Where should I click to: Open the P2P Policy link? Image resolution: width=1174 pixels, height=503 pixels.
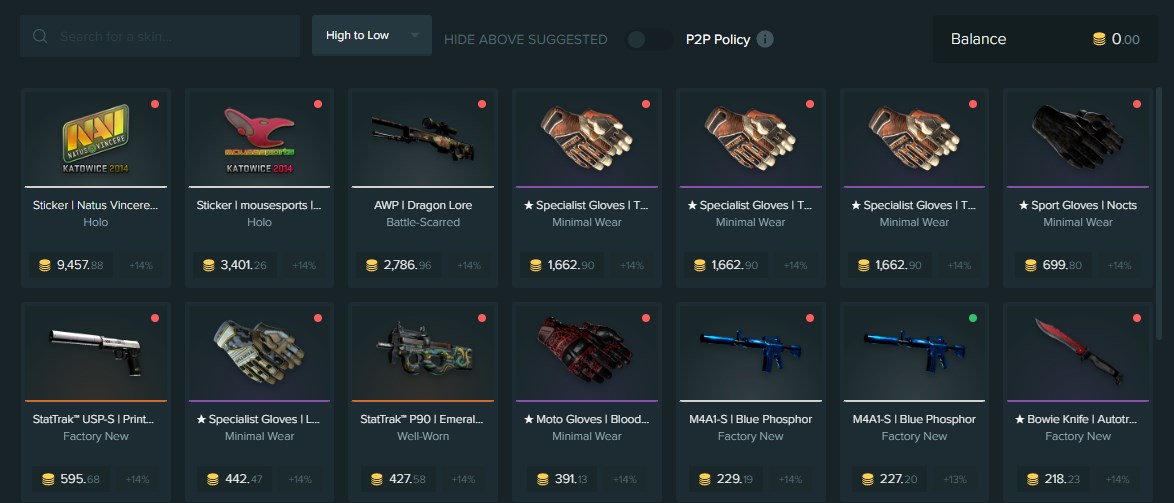717,39
